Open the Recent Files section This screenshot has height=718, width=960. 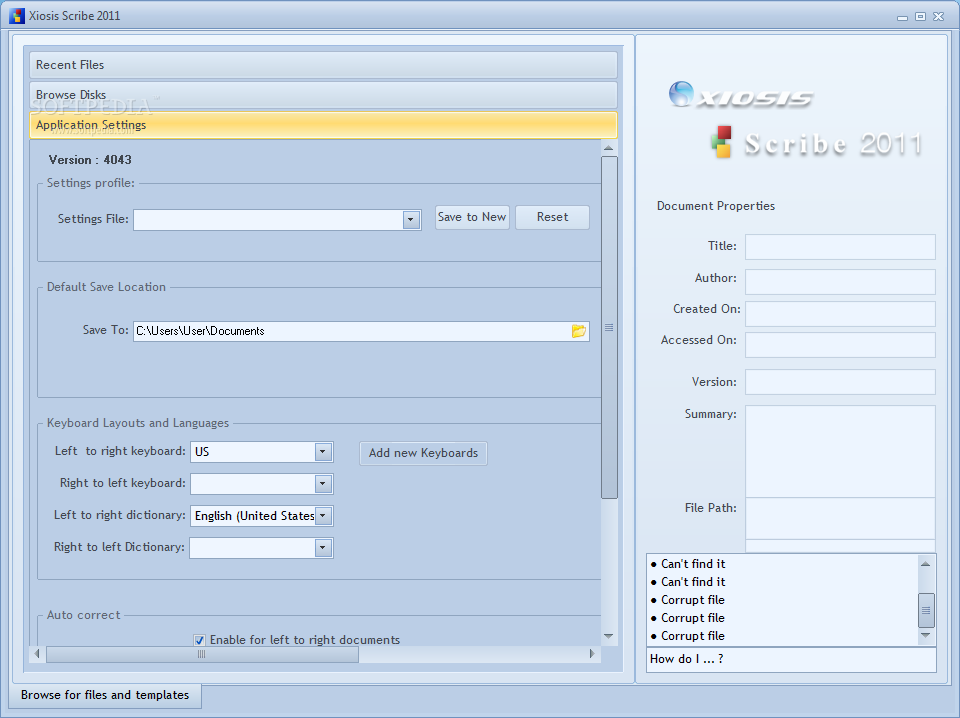(323, 65)
